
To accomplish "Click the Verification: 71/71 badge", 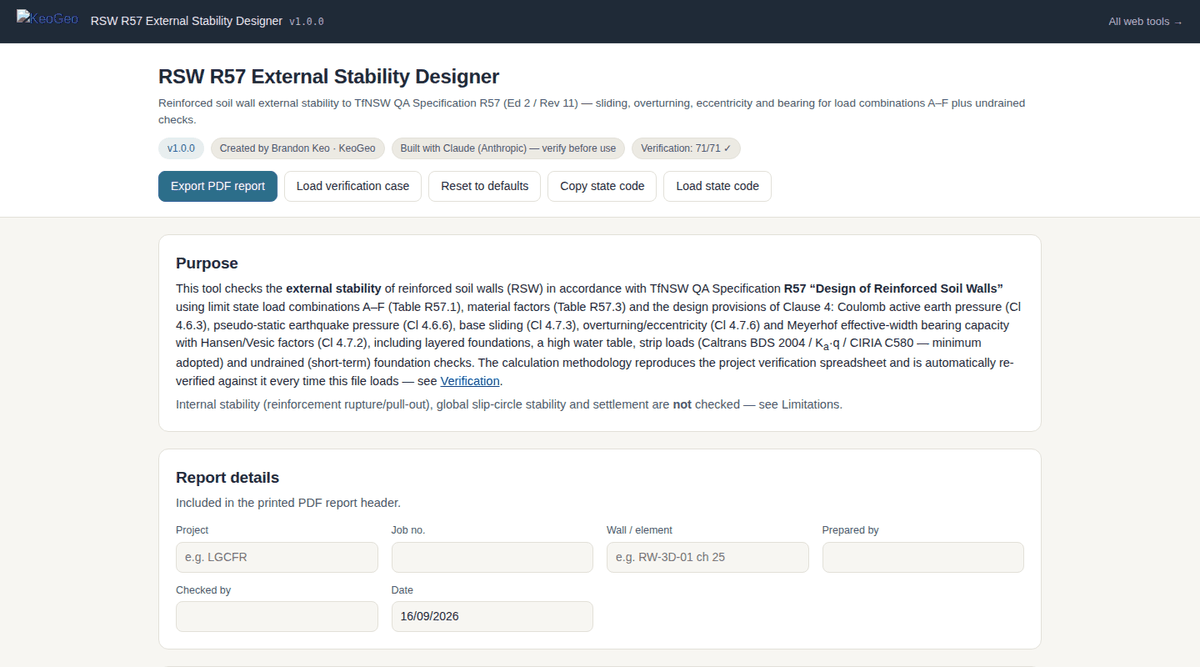I will 686,148.
